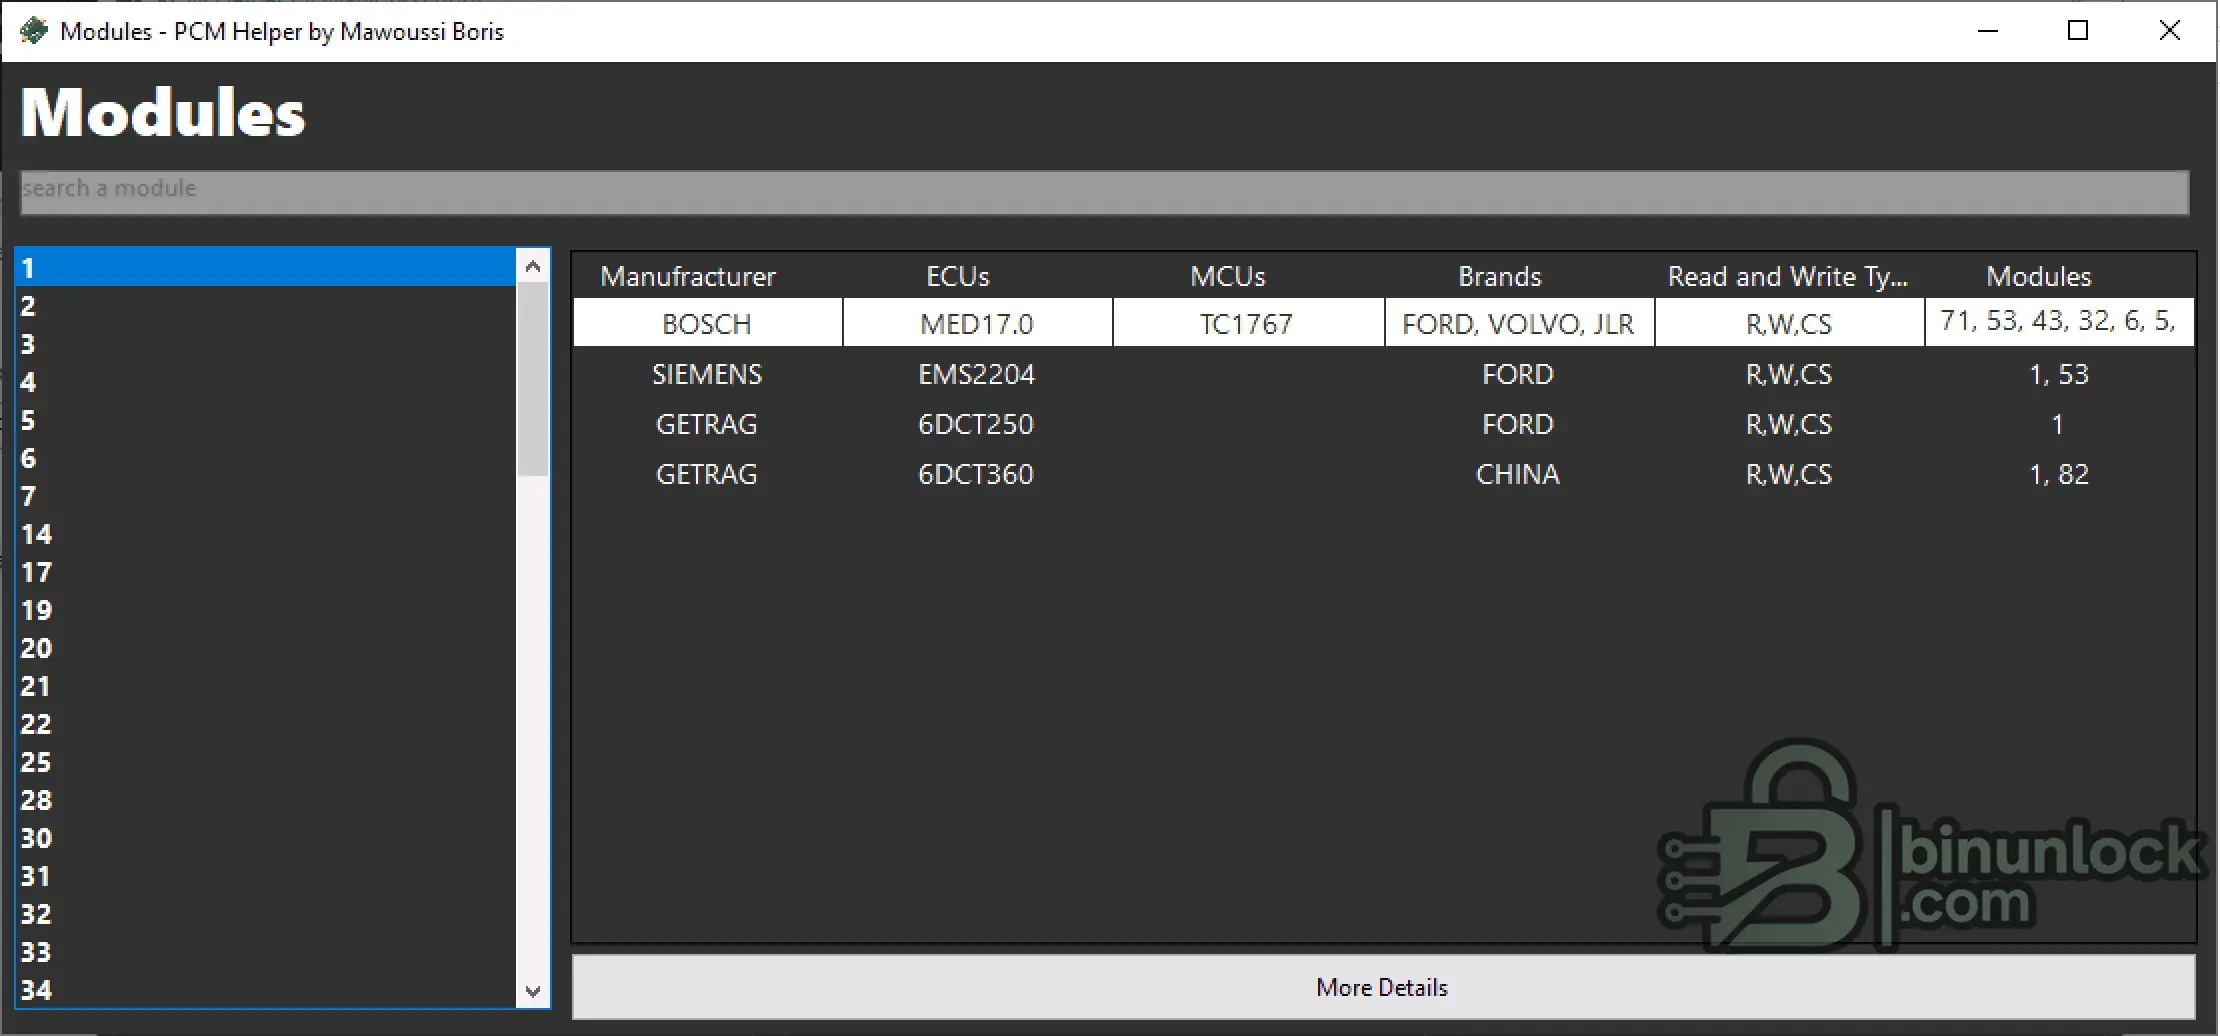Choose module 20 from the list
The height and width of the screenshot is (1036, 2220).
tap(266, 648)
